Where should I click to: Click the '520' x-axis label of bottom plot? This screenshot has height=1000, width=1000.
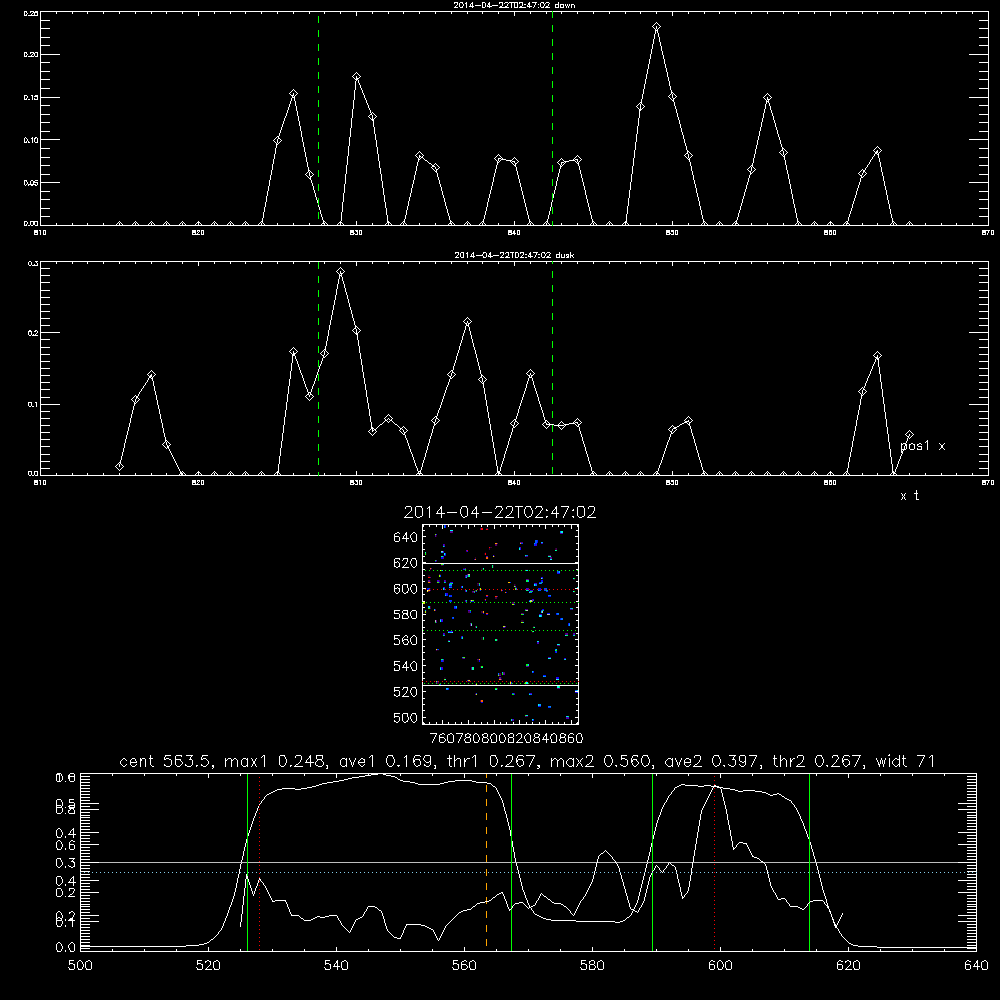[x=208, y=966]
